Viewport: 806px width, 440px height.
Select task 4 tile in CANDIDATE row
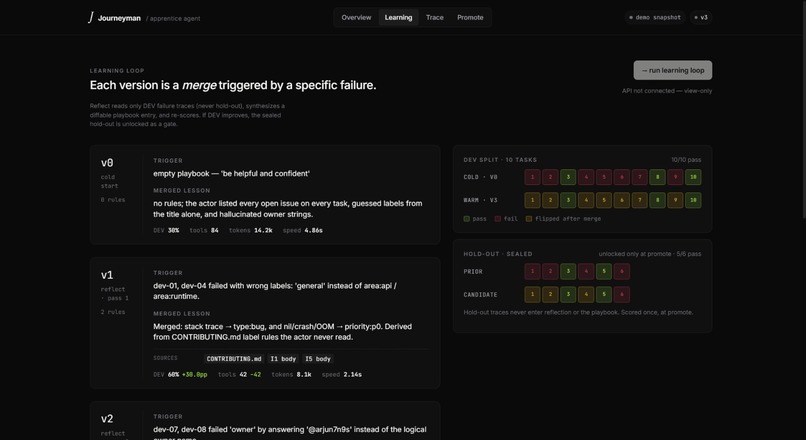coord(586,295)
